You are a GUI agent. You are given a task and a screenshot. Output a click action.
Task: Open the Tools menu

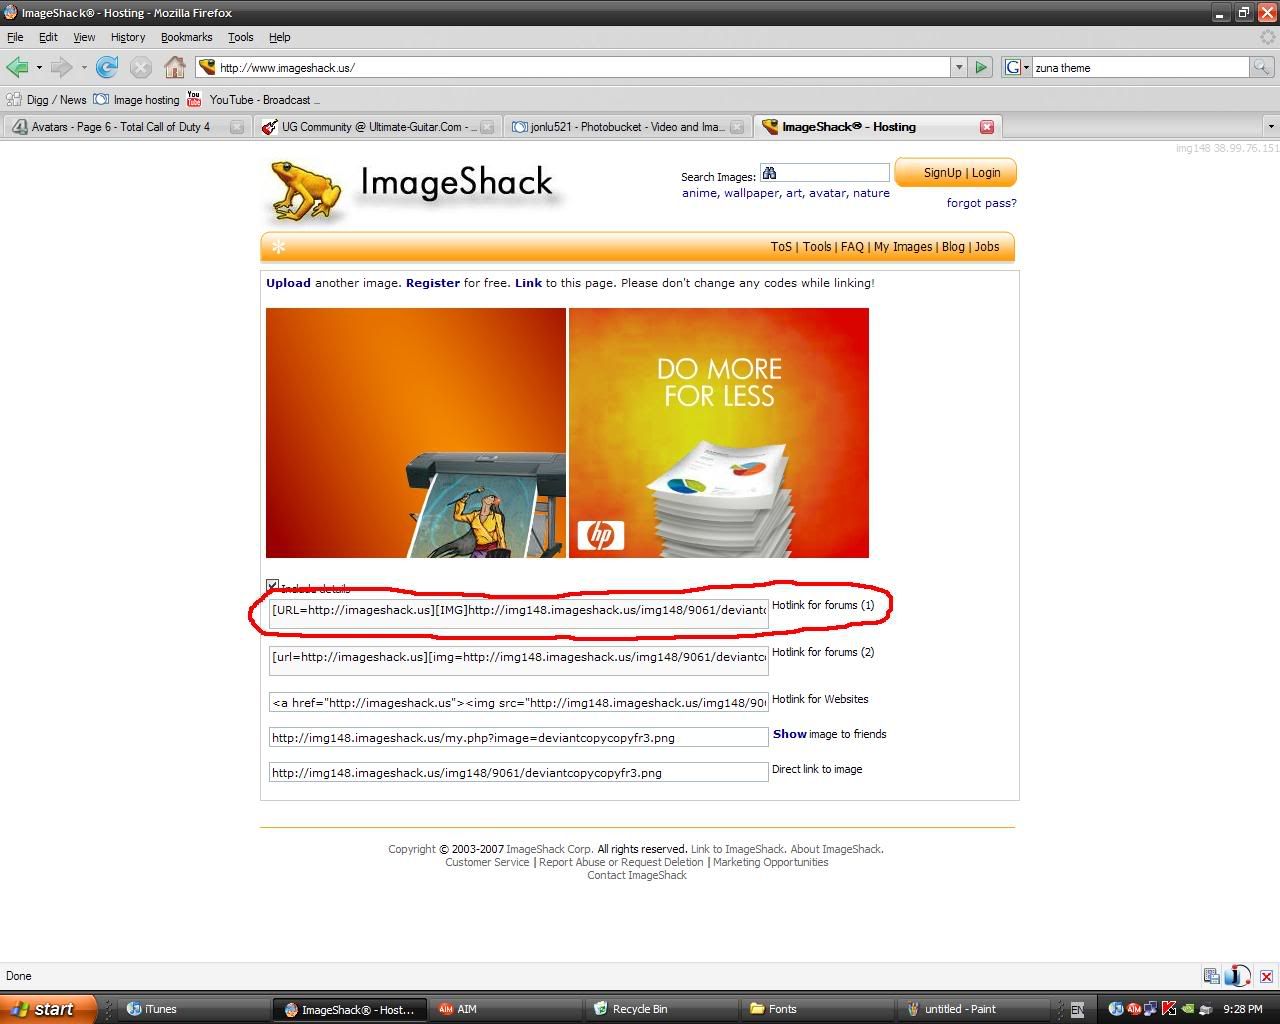240,37
